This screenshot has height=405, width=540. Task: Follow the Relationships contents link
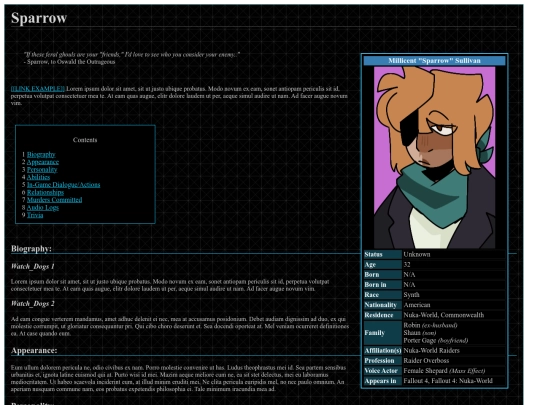pyautogui.click(x=45, y=192)
